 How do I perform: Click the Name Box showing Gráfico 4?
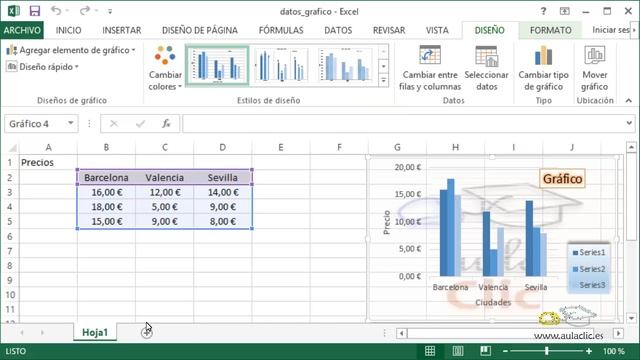pos(36,124)
